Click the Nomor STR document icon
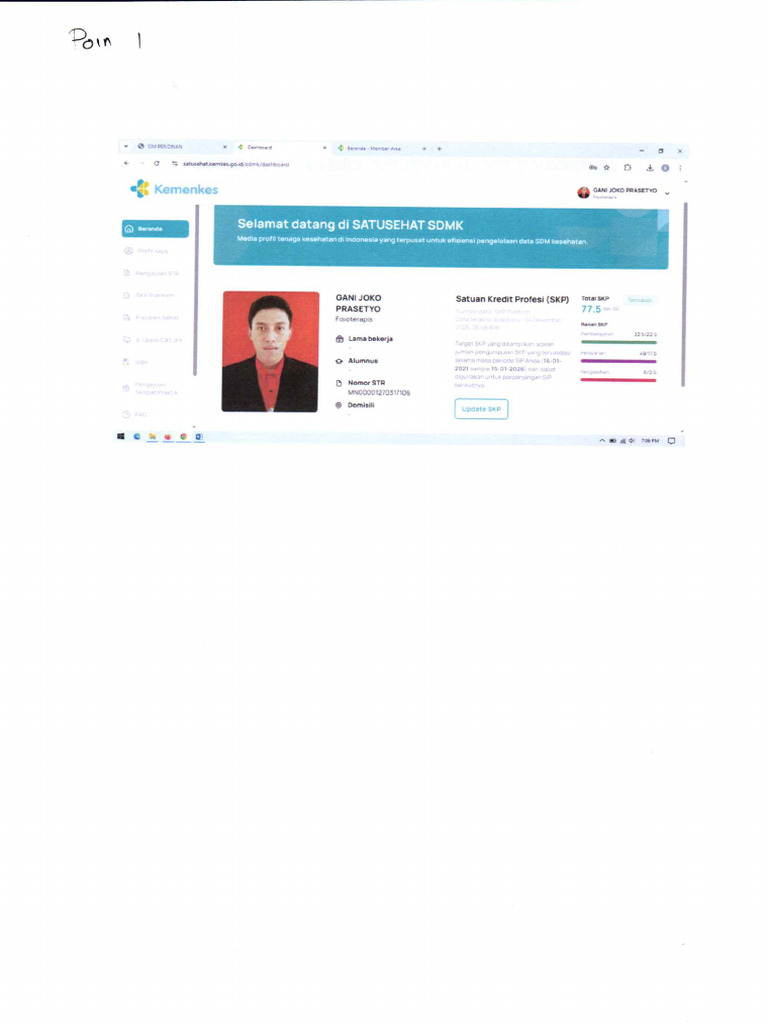768x1024 pixels. tap(339, 383)
